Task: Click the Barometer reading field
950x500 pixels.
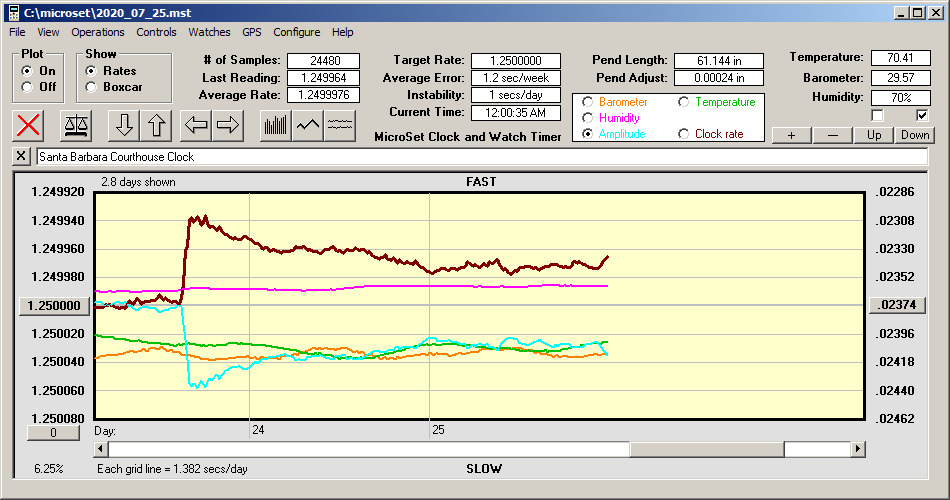Action: 900,78
